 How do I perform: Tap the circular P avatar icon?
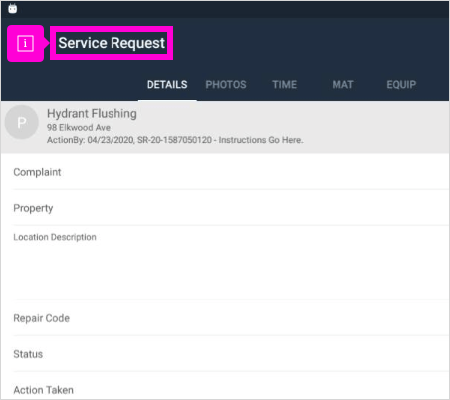click(x=22, y=122)
